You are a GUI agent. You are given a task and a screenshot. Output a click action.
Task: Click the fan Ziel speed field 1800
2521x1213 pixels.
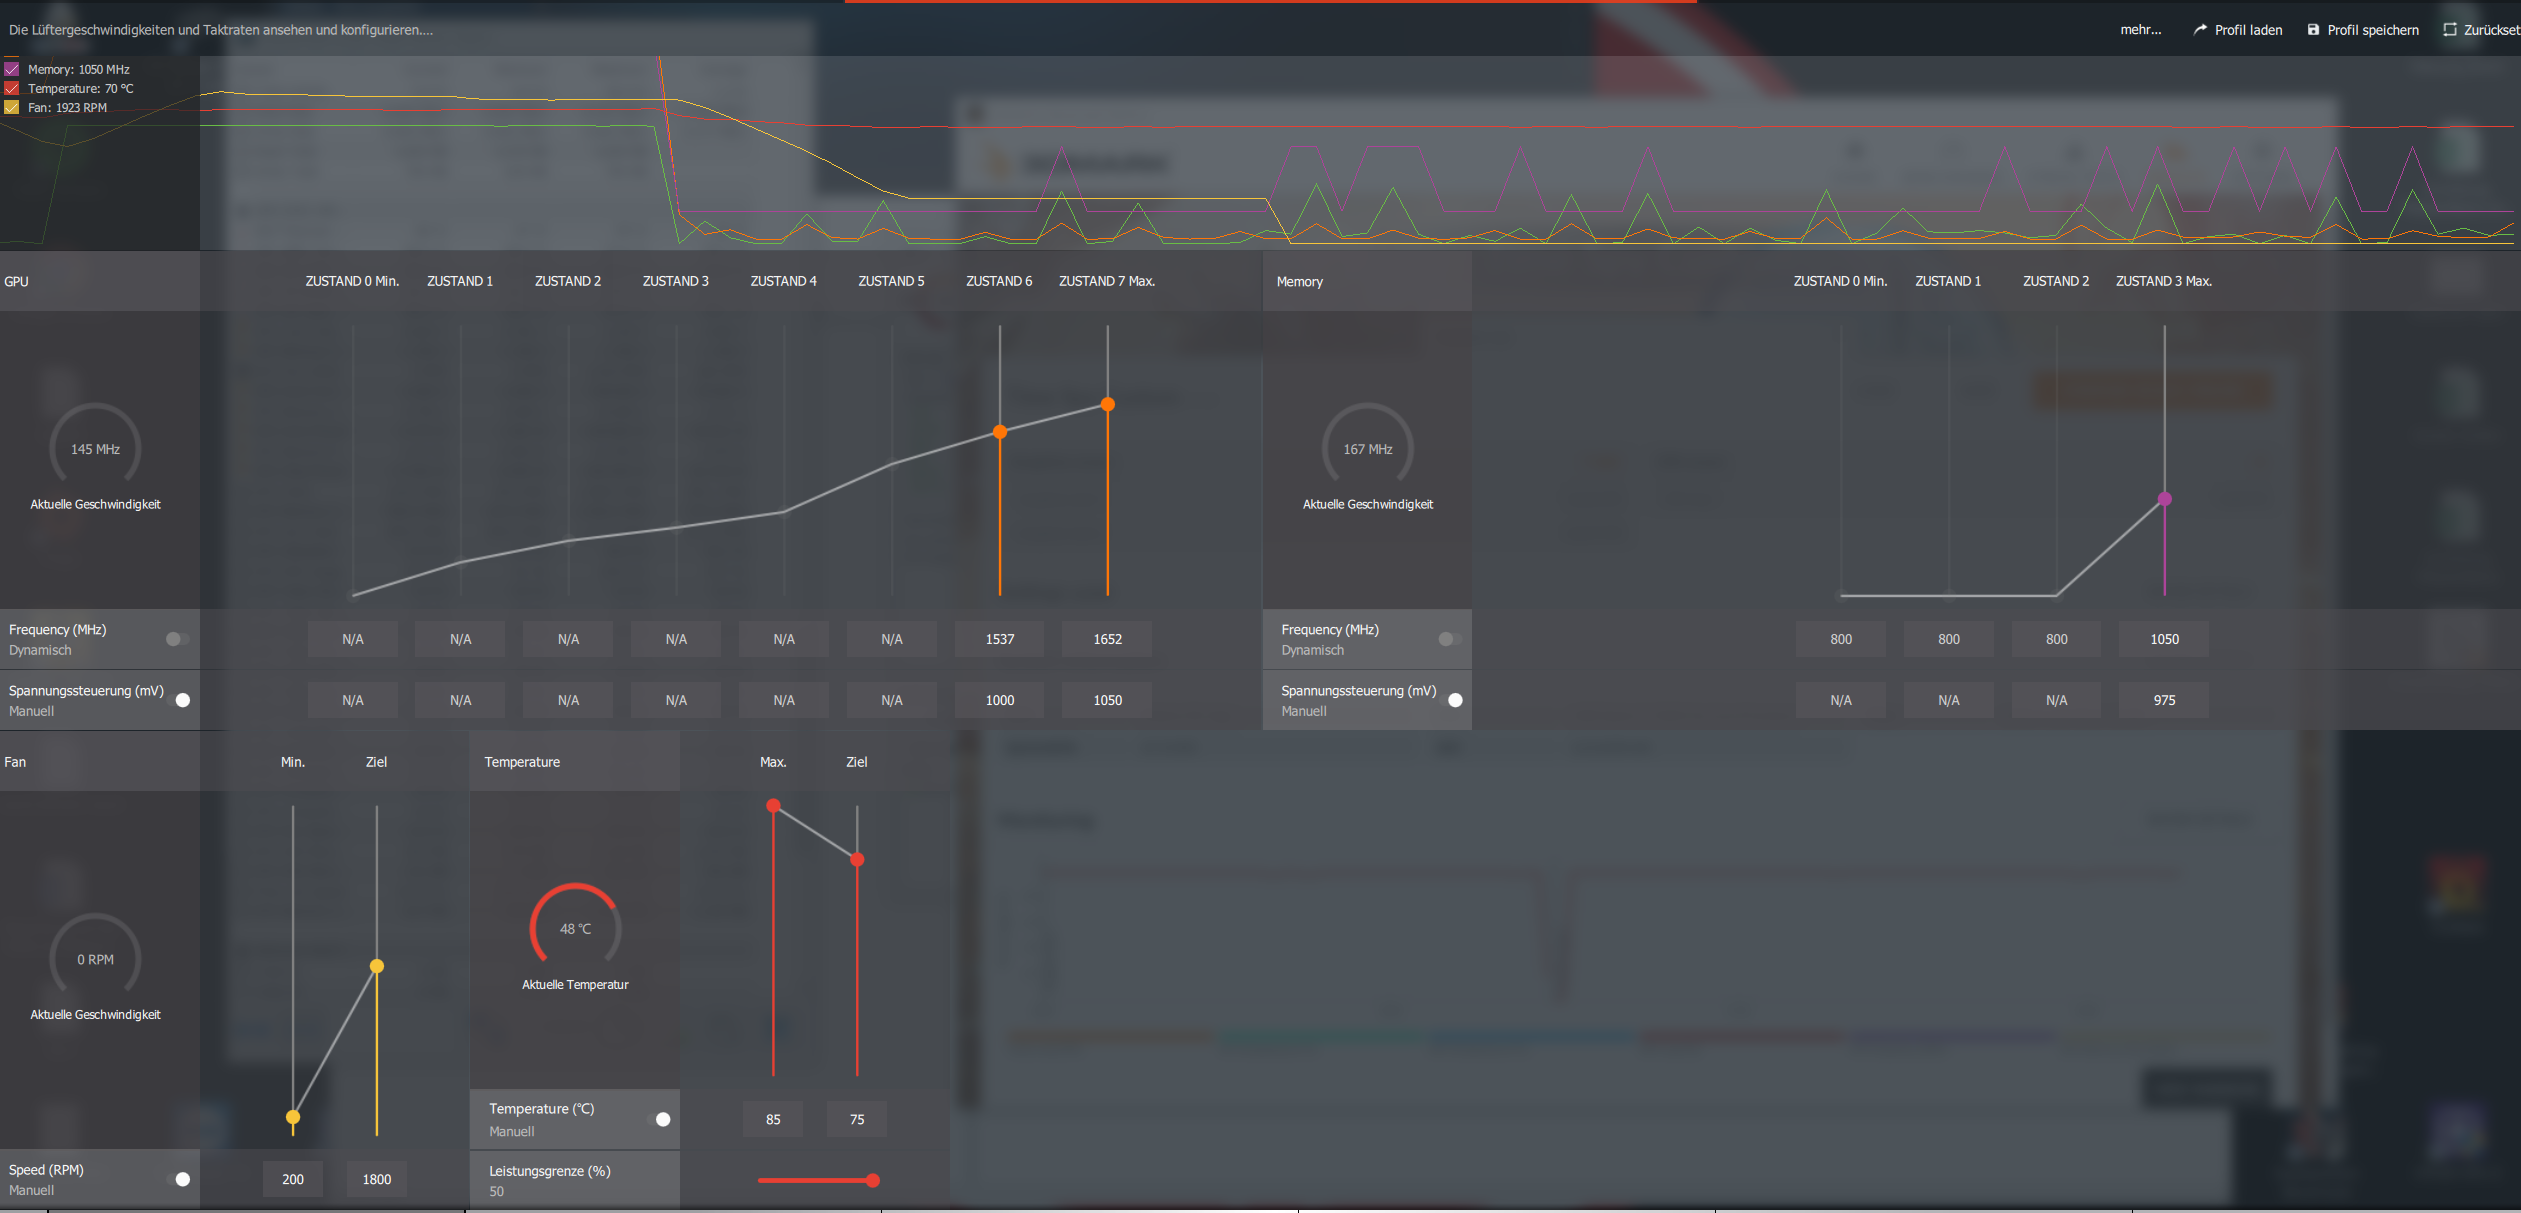[x=376, y=1179]
